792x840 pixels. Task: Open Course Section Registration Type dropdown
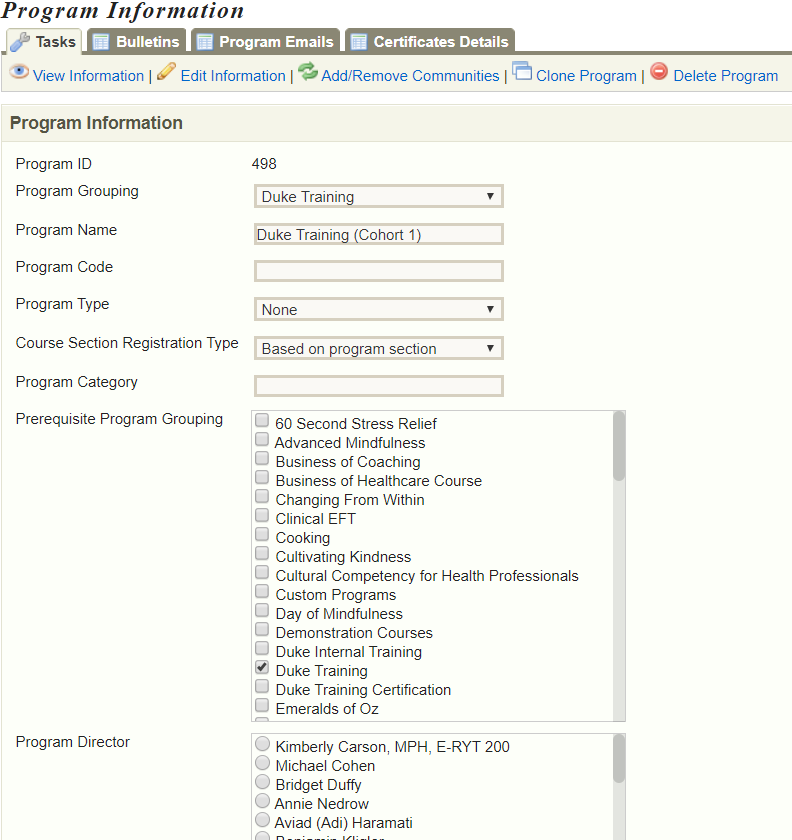[x=379, y=348]
